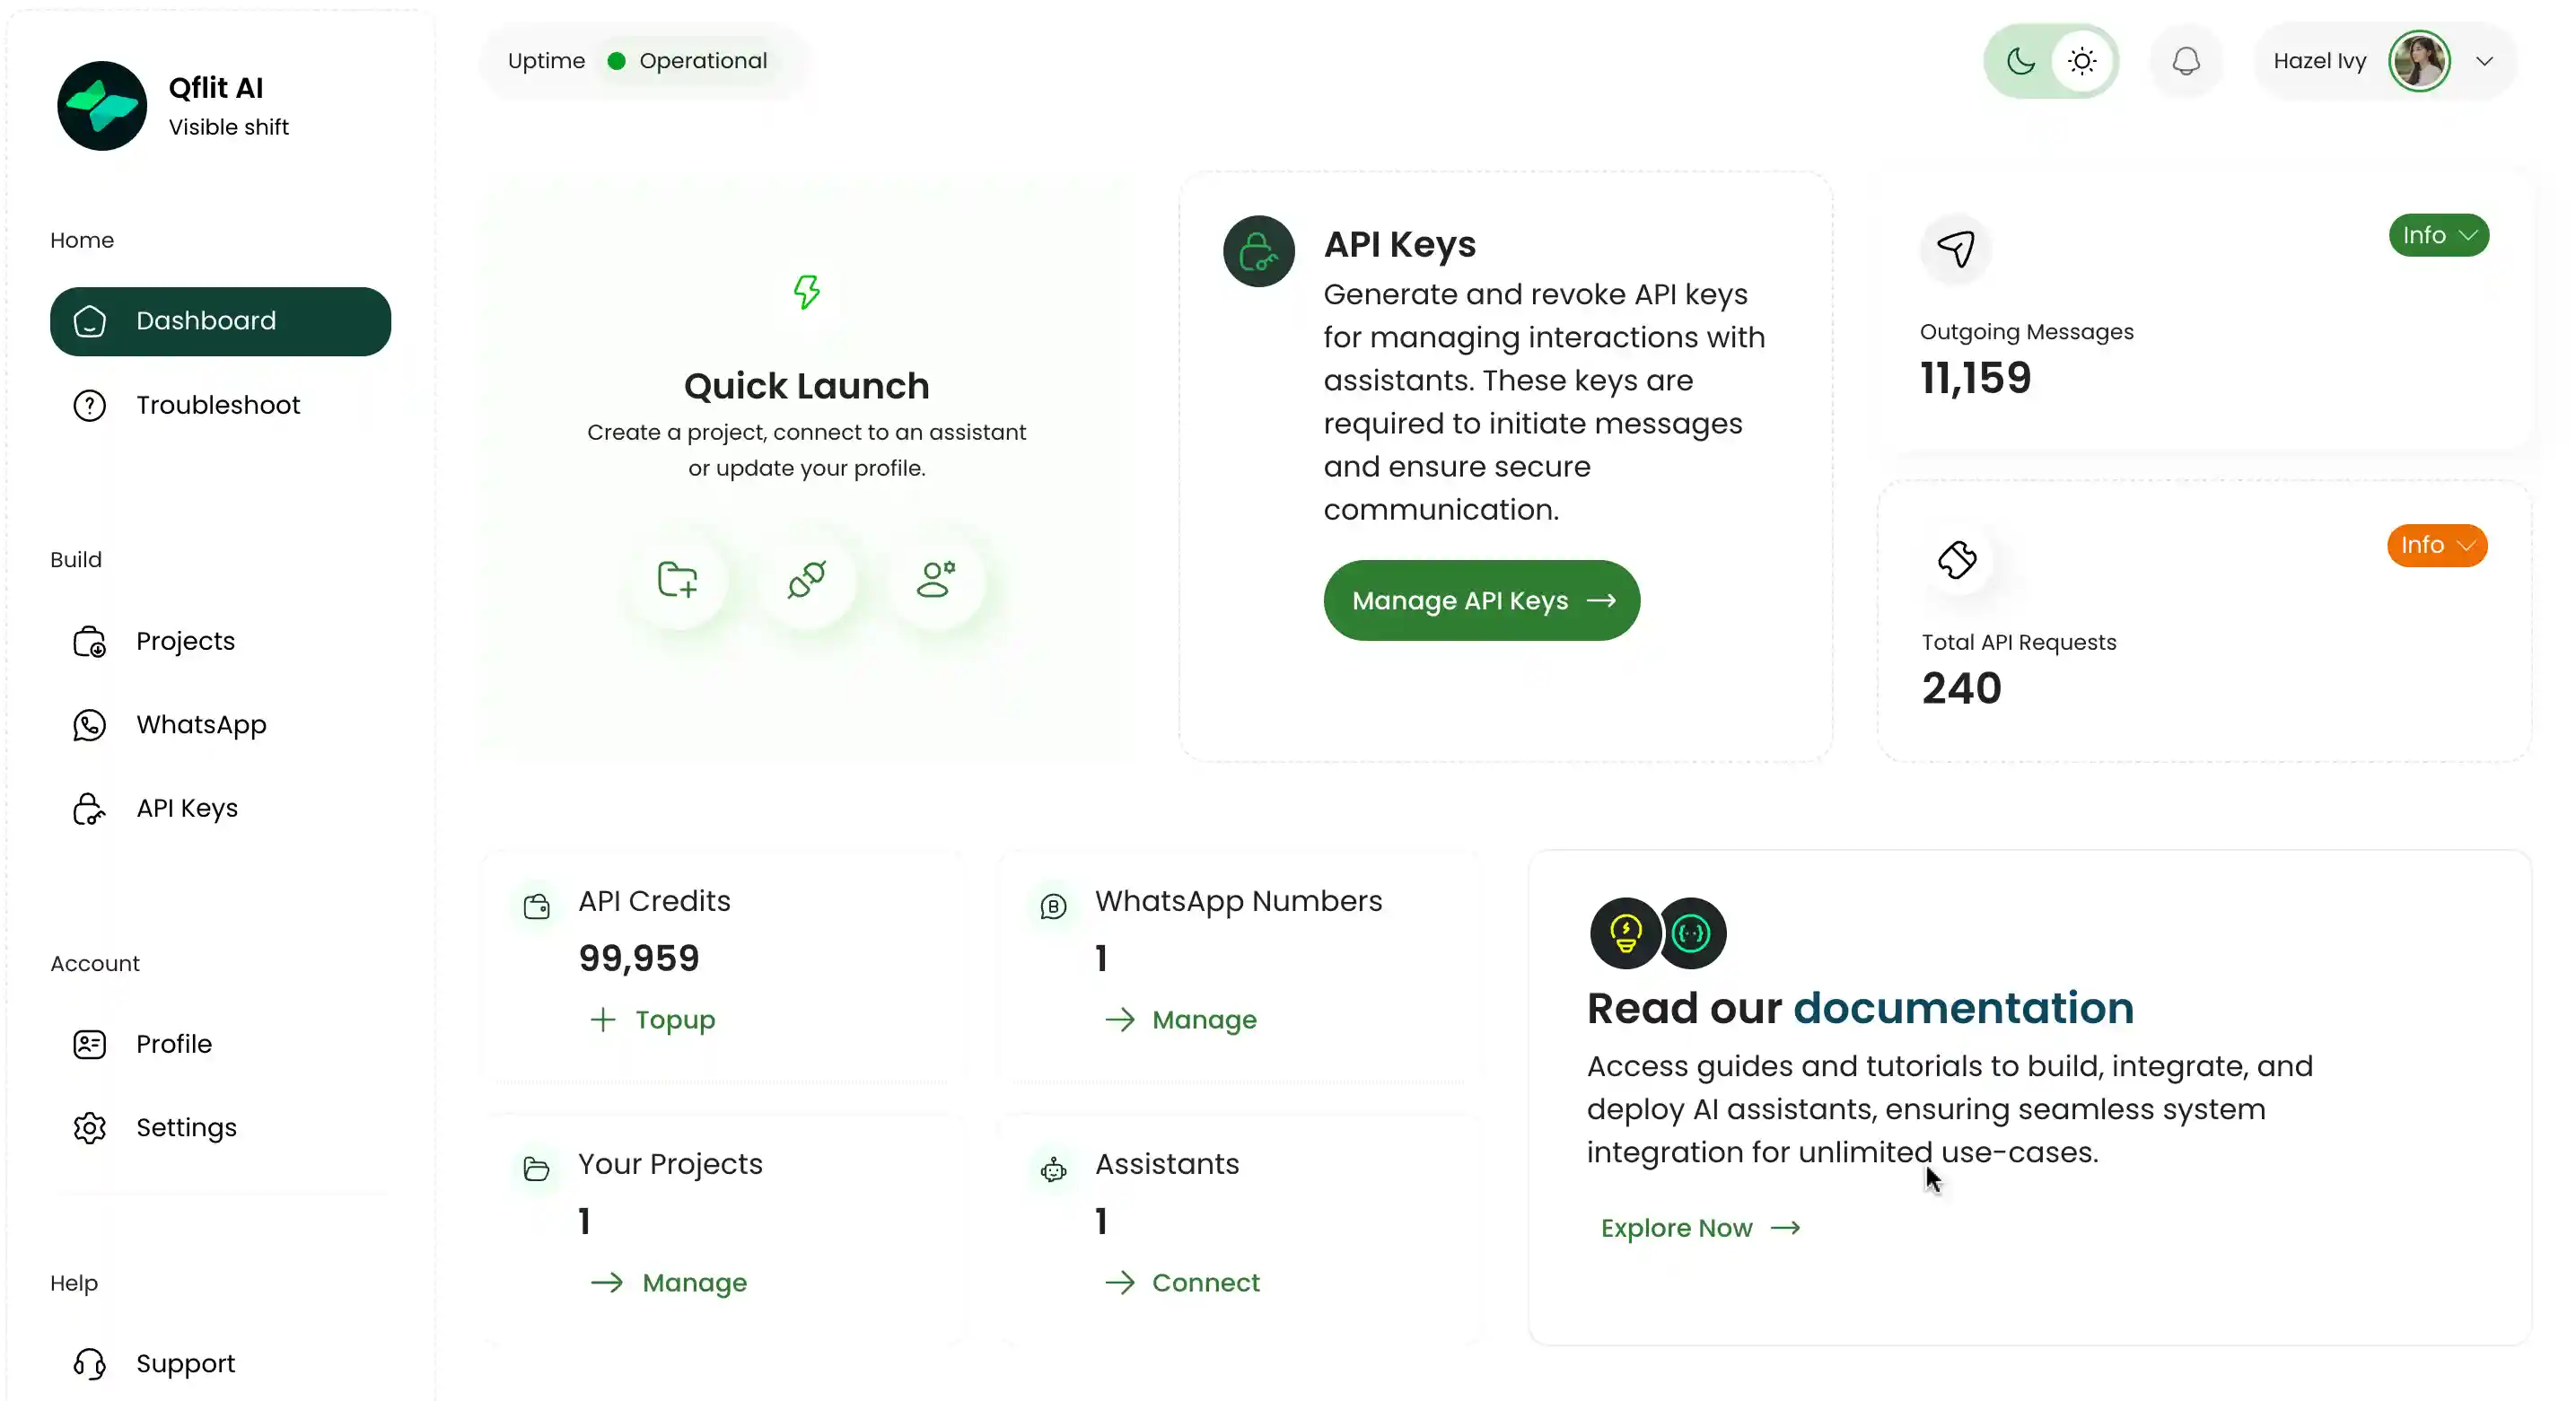
Task: Open Troubleshoot in the sidebar
Action: pos(218,405)
